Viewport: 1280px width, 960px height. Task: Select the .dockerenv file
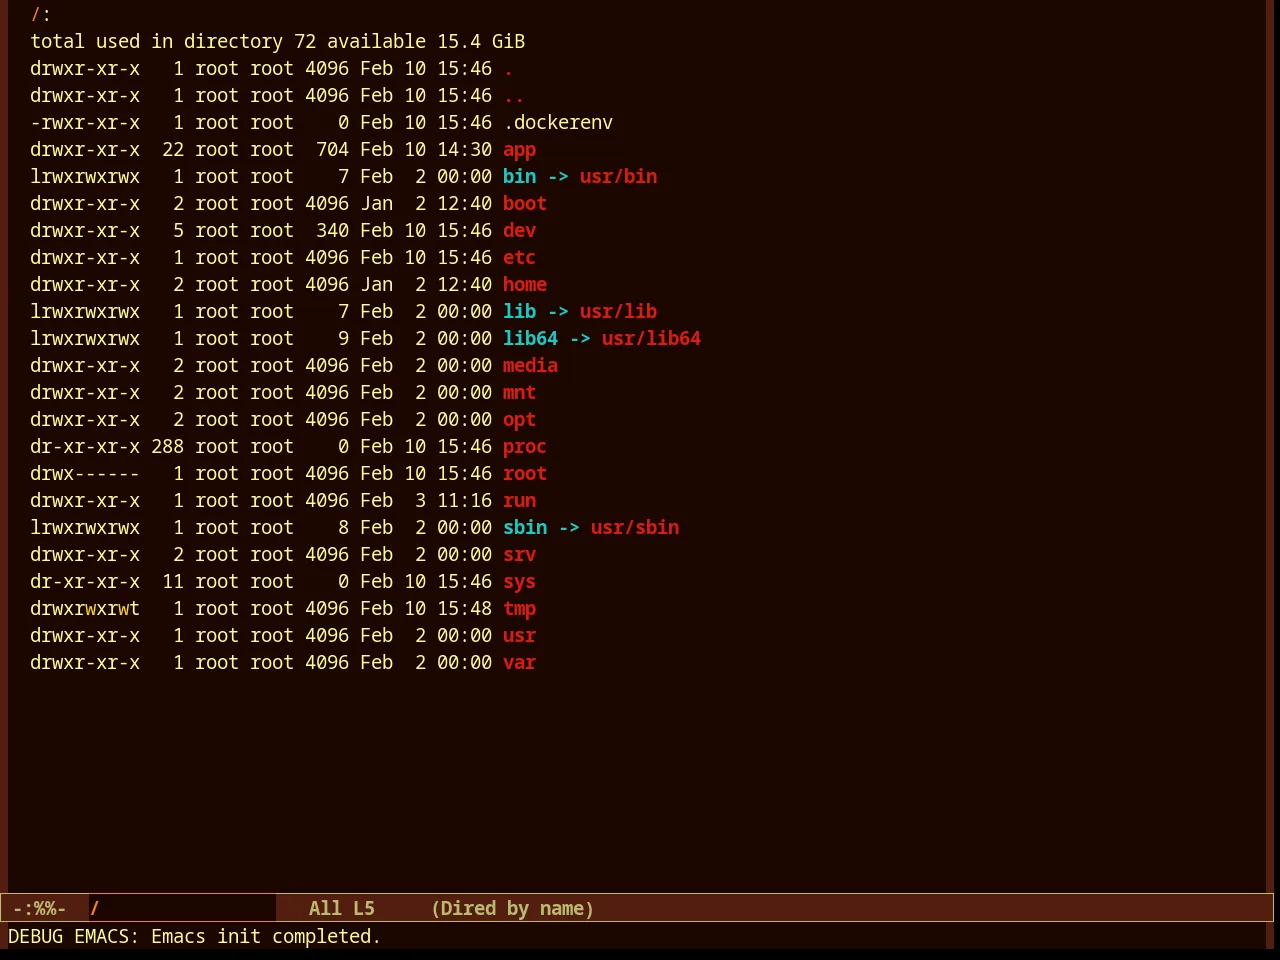(x=558, y=123)
